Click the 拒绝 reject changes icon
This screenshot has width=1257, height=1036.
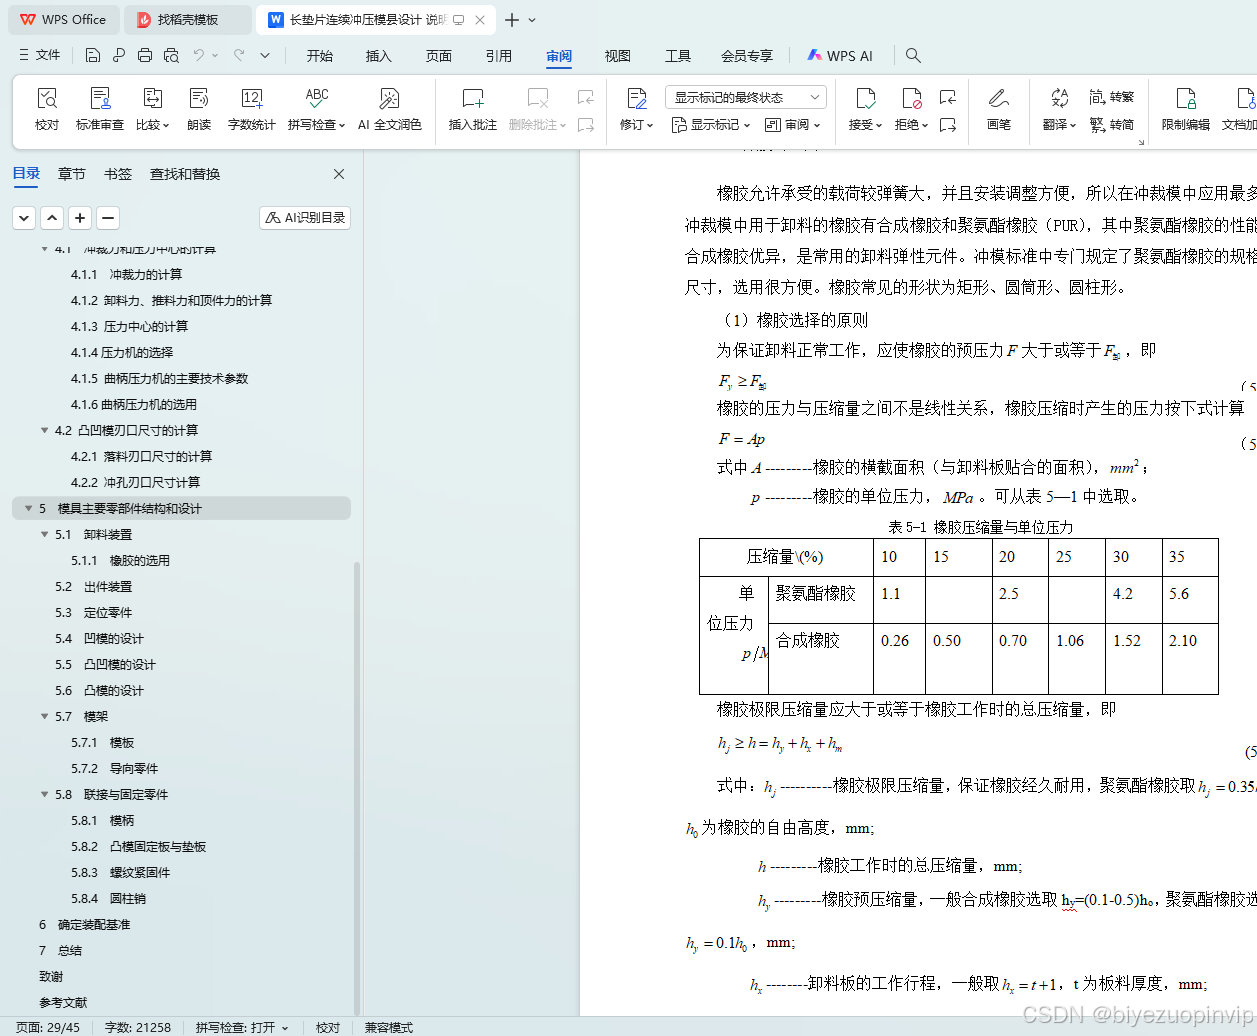[912, 98]
